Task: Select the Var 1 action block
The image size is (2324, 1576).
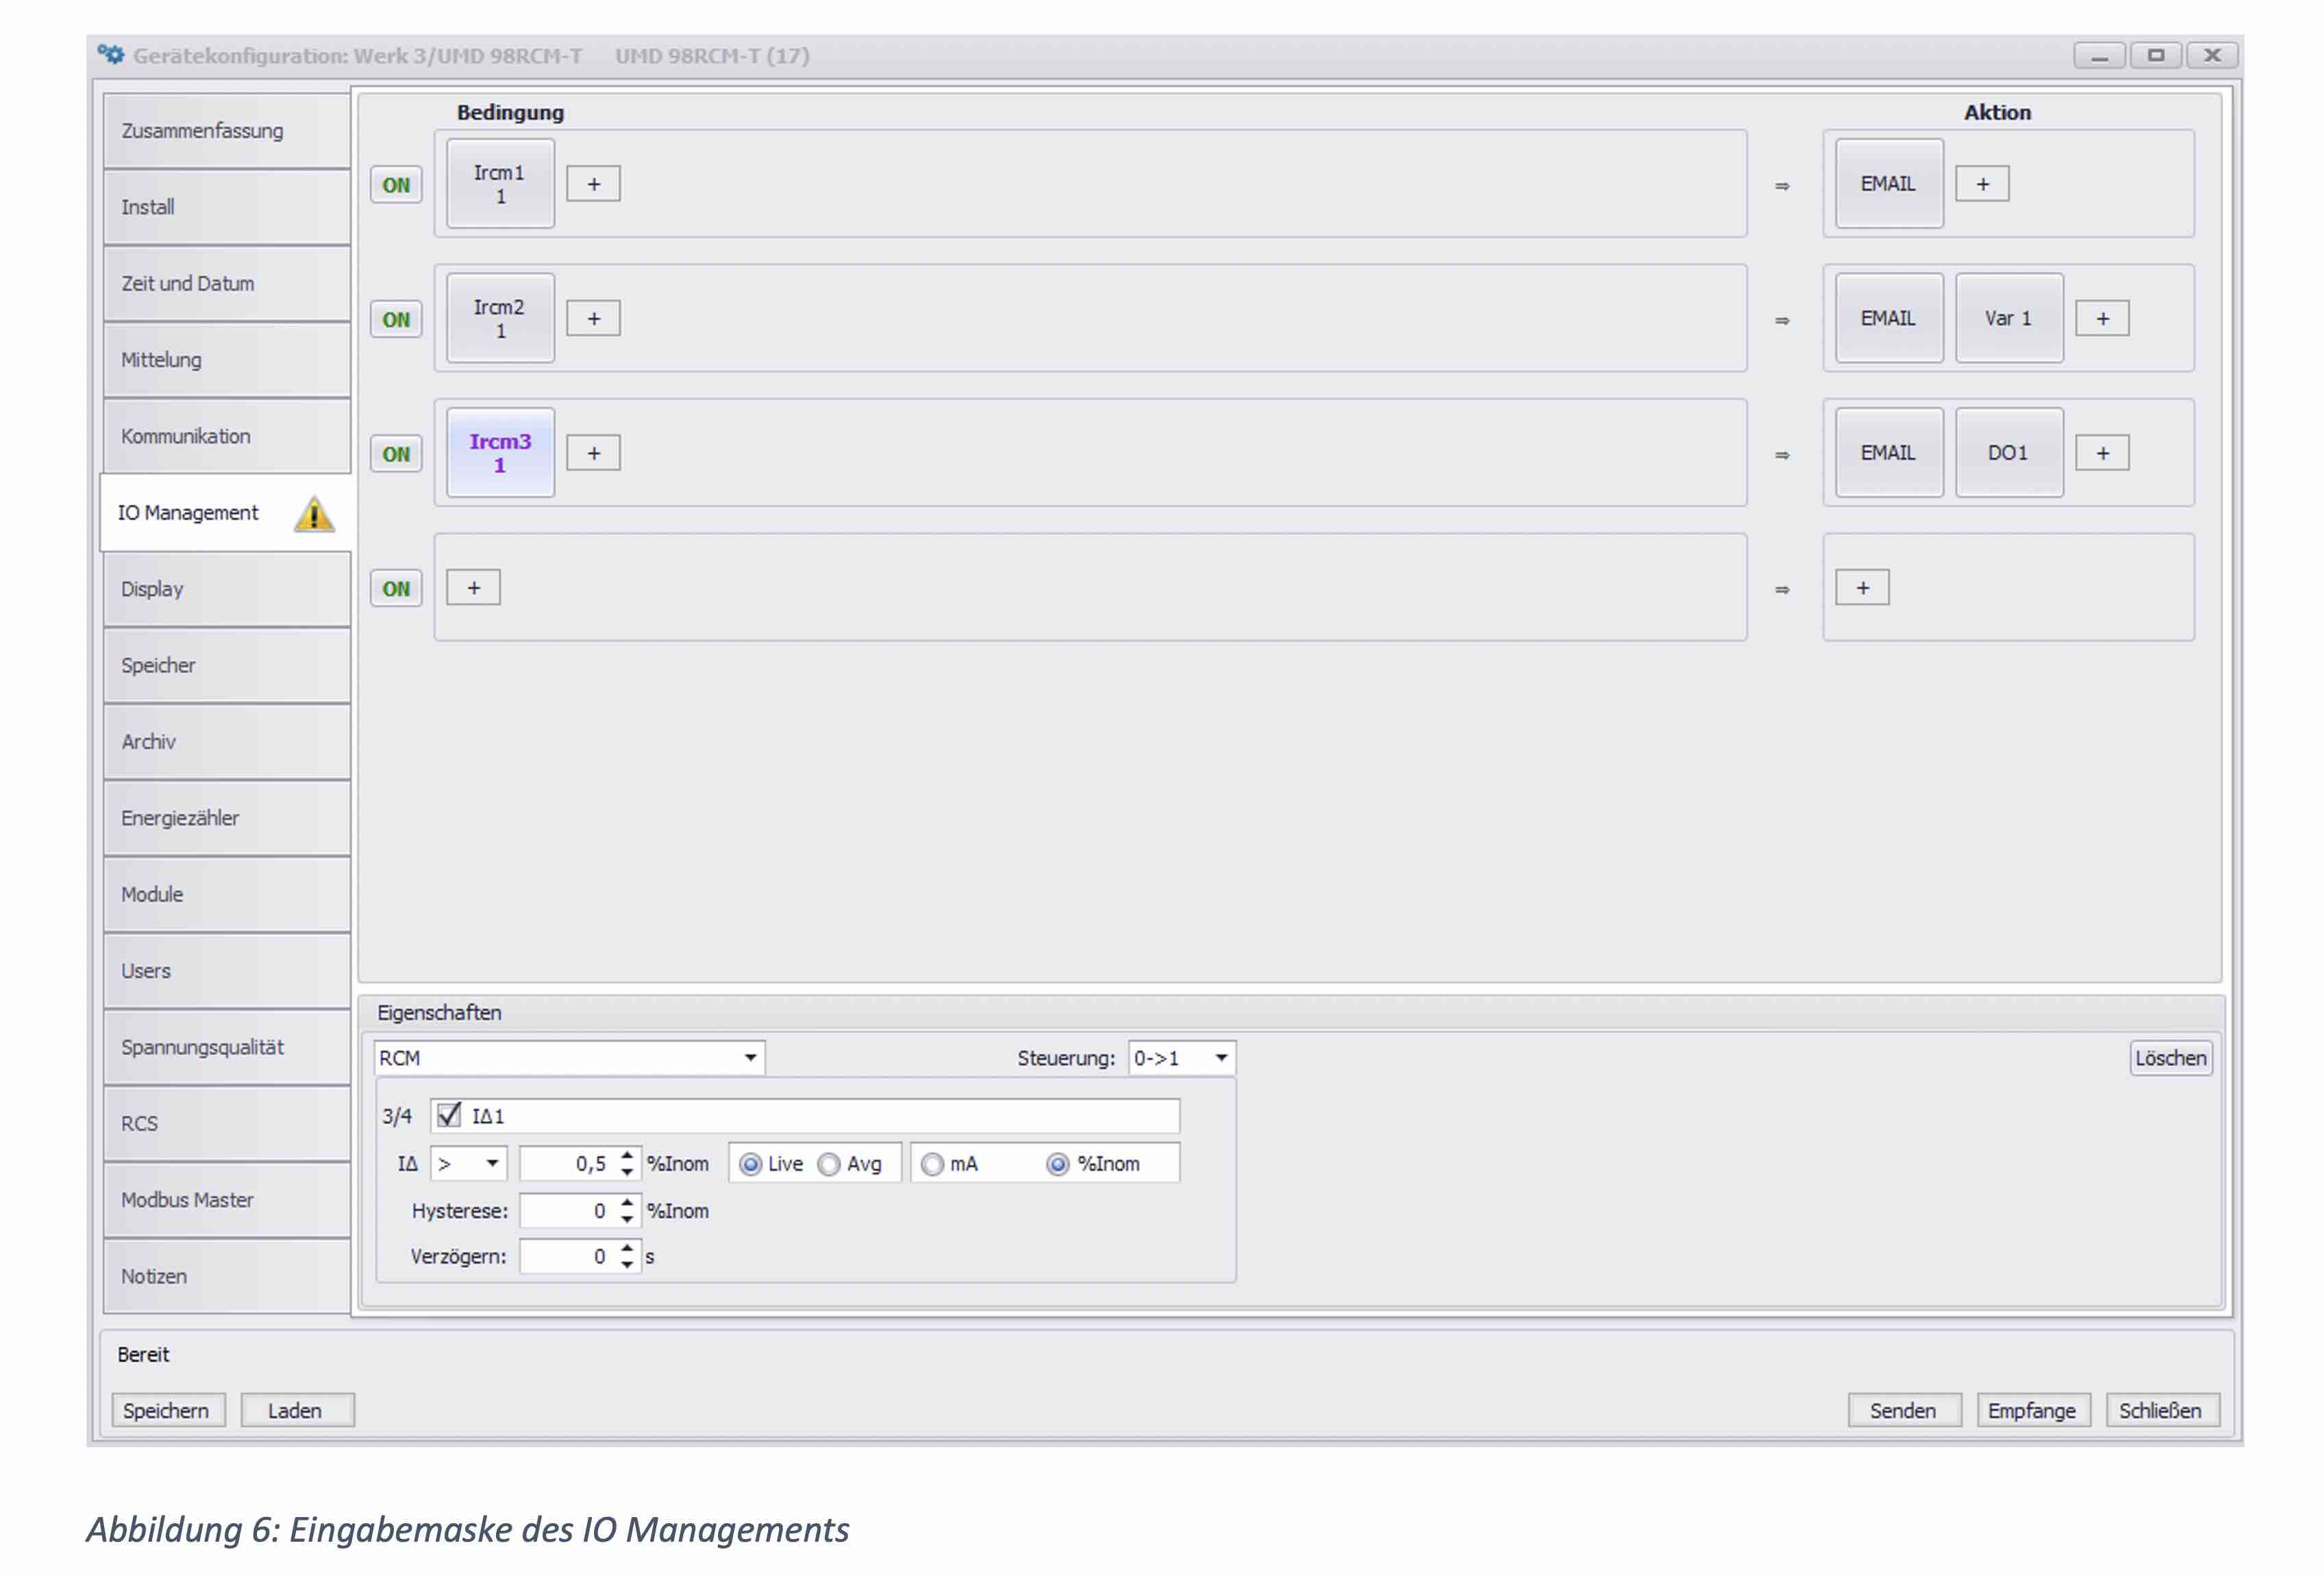Action: click(x=2009, y=318)
